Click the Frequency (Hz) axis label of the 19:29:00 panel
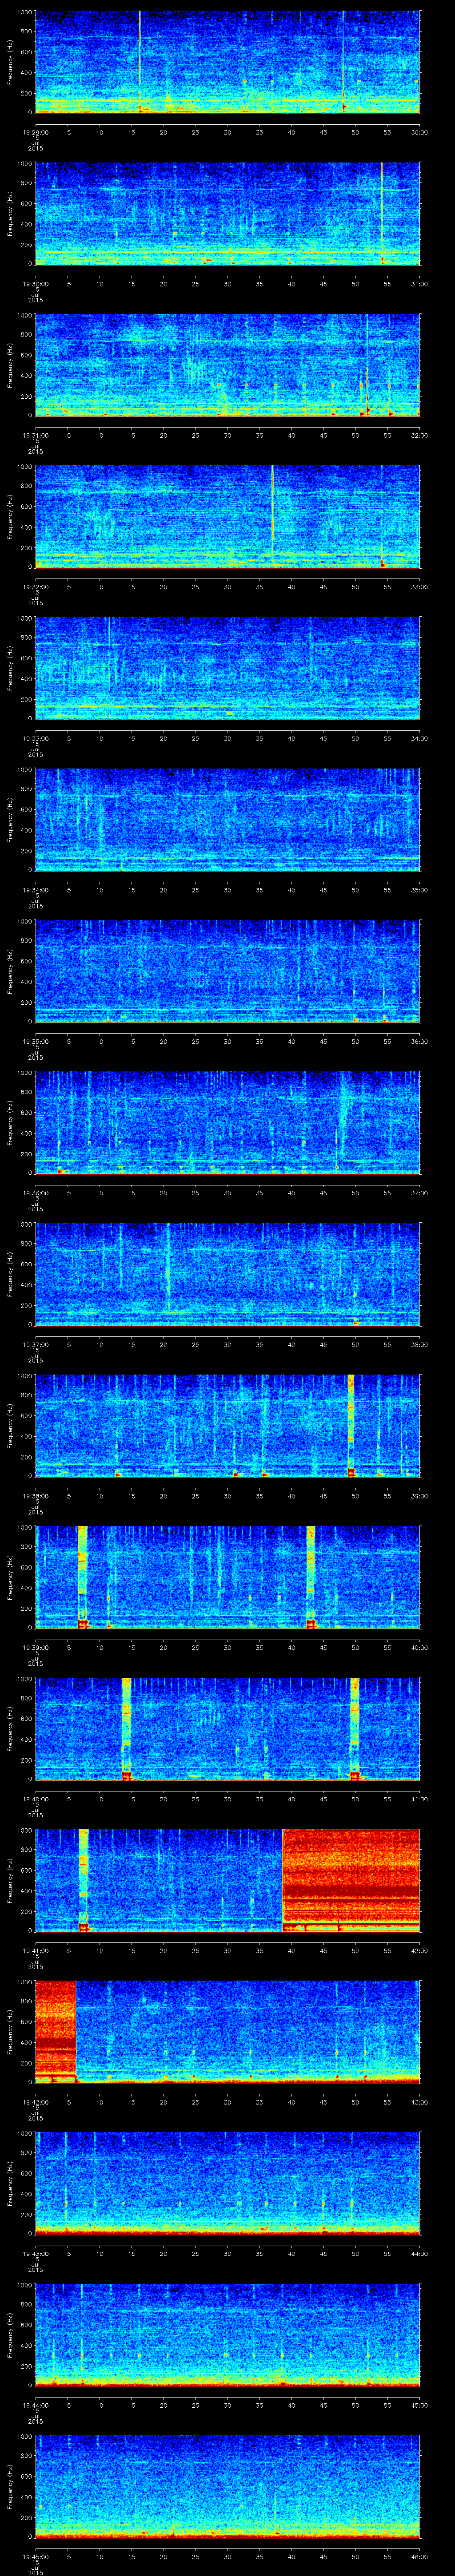The image size is (455, 2576). tap(10, 62)
